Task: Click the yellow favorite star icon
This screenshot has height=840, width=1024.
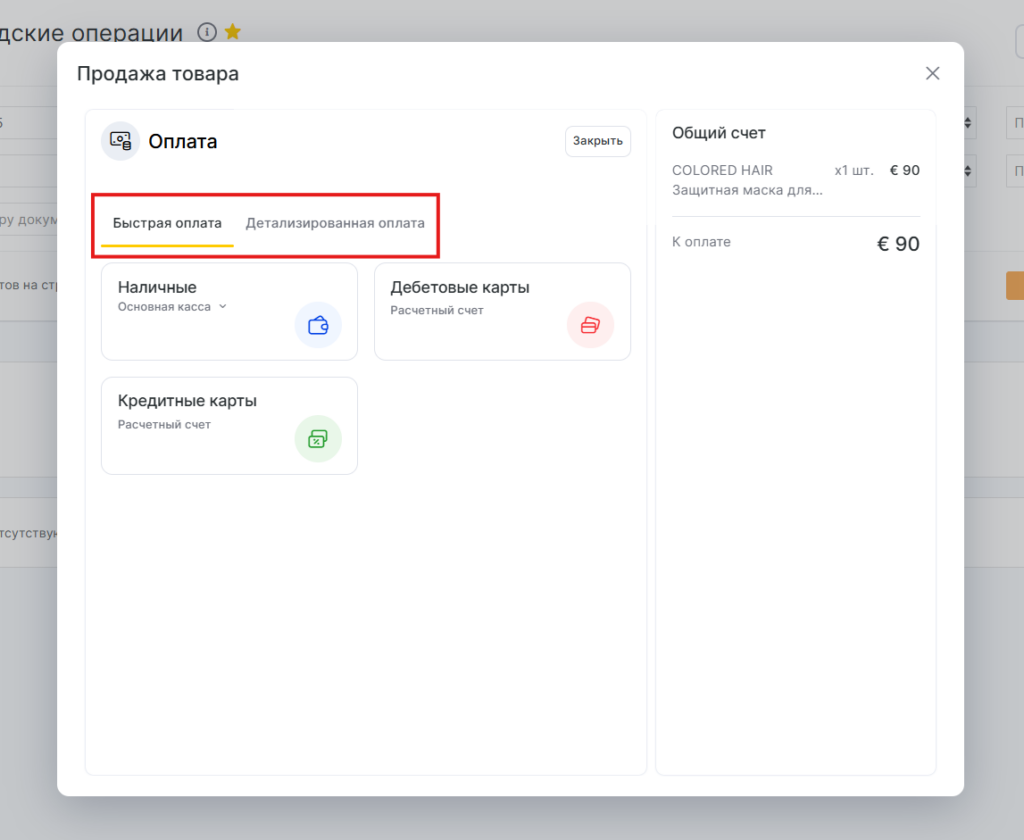Action: click(x=232, y=32)
